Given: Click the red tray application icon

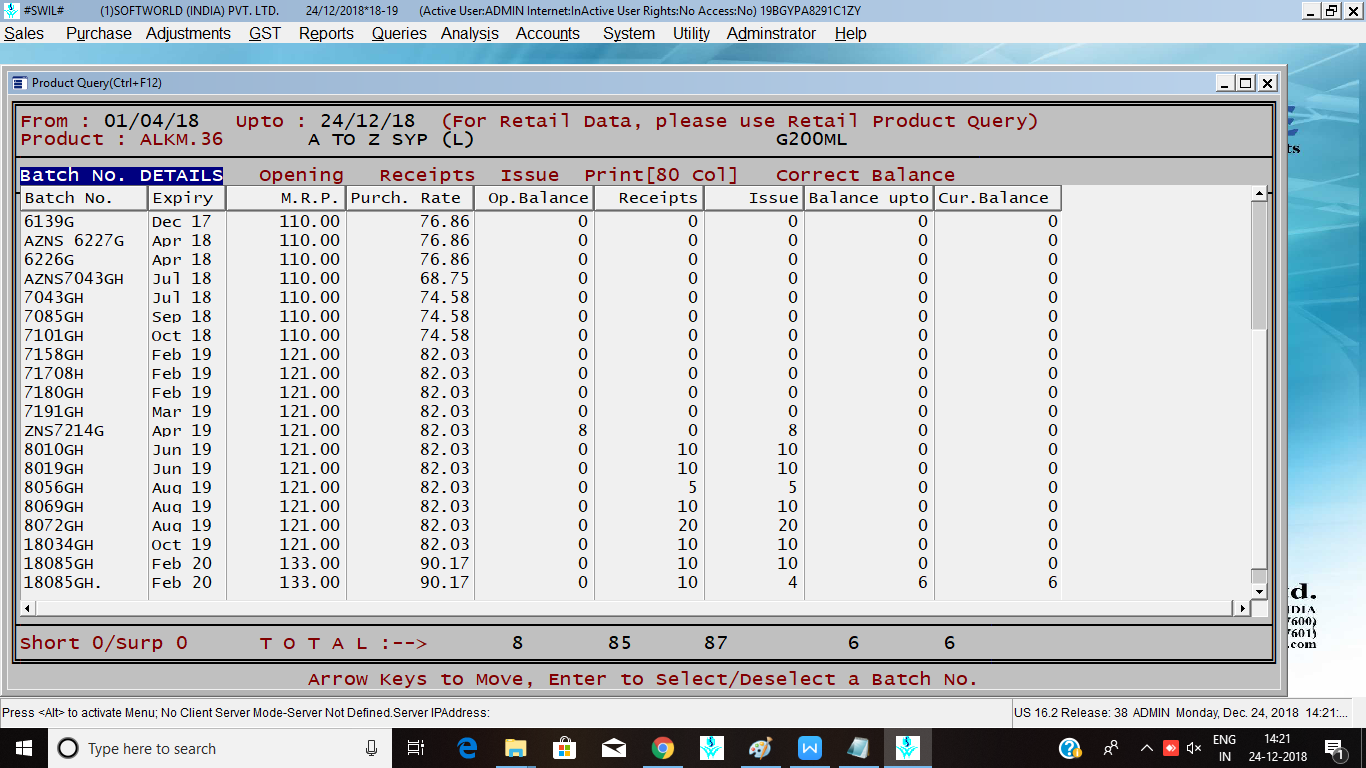Looking at the screenshot, I should [x=1170, y=748].
